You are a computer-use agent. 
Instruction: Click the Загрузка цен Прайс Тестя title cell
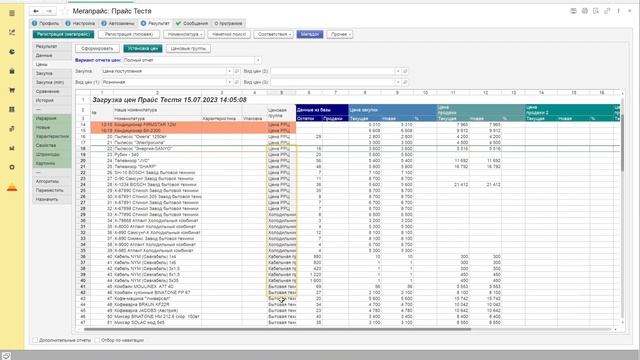coord(169,100)
